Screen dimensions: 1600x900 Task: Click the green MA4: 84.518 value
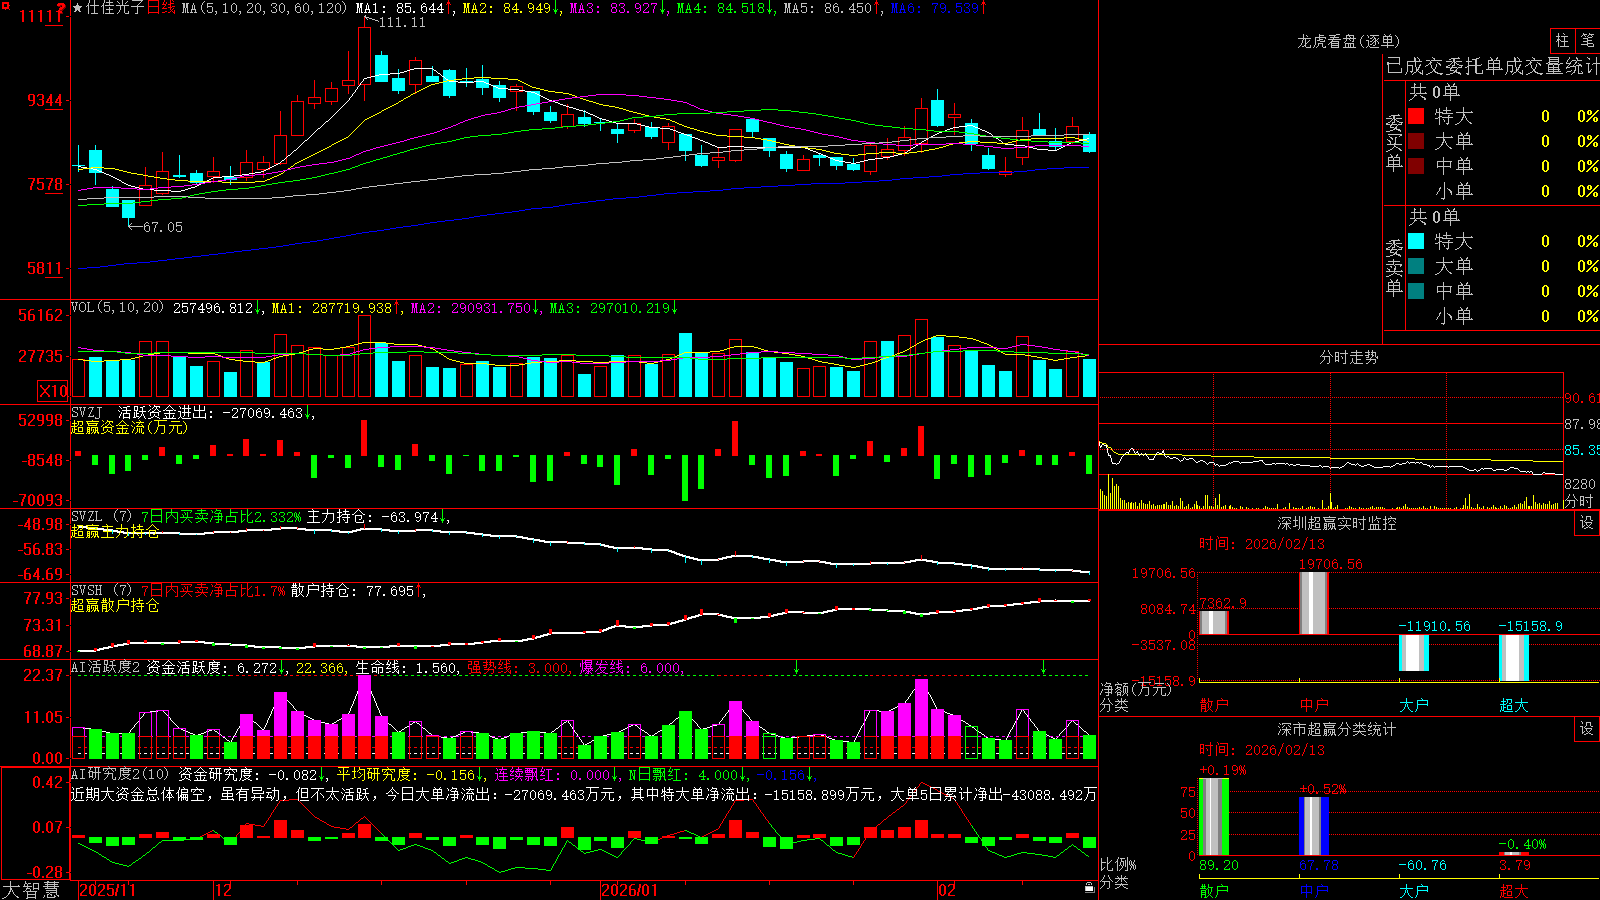tap(721, 8)
